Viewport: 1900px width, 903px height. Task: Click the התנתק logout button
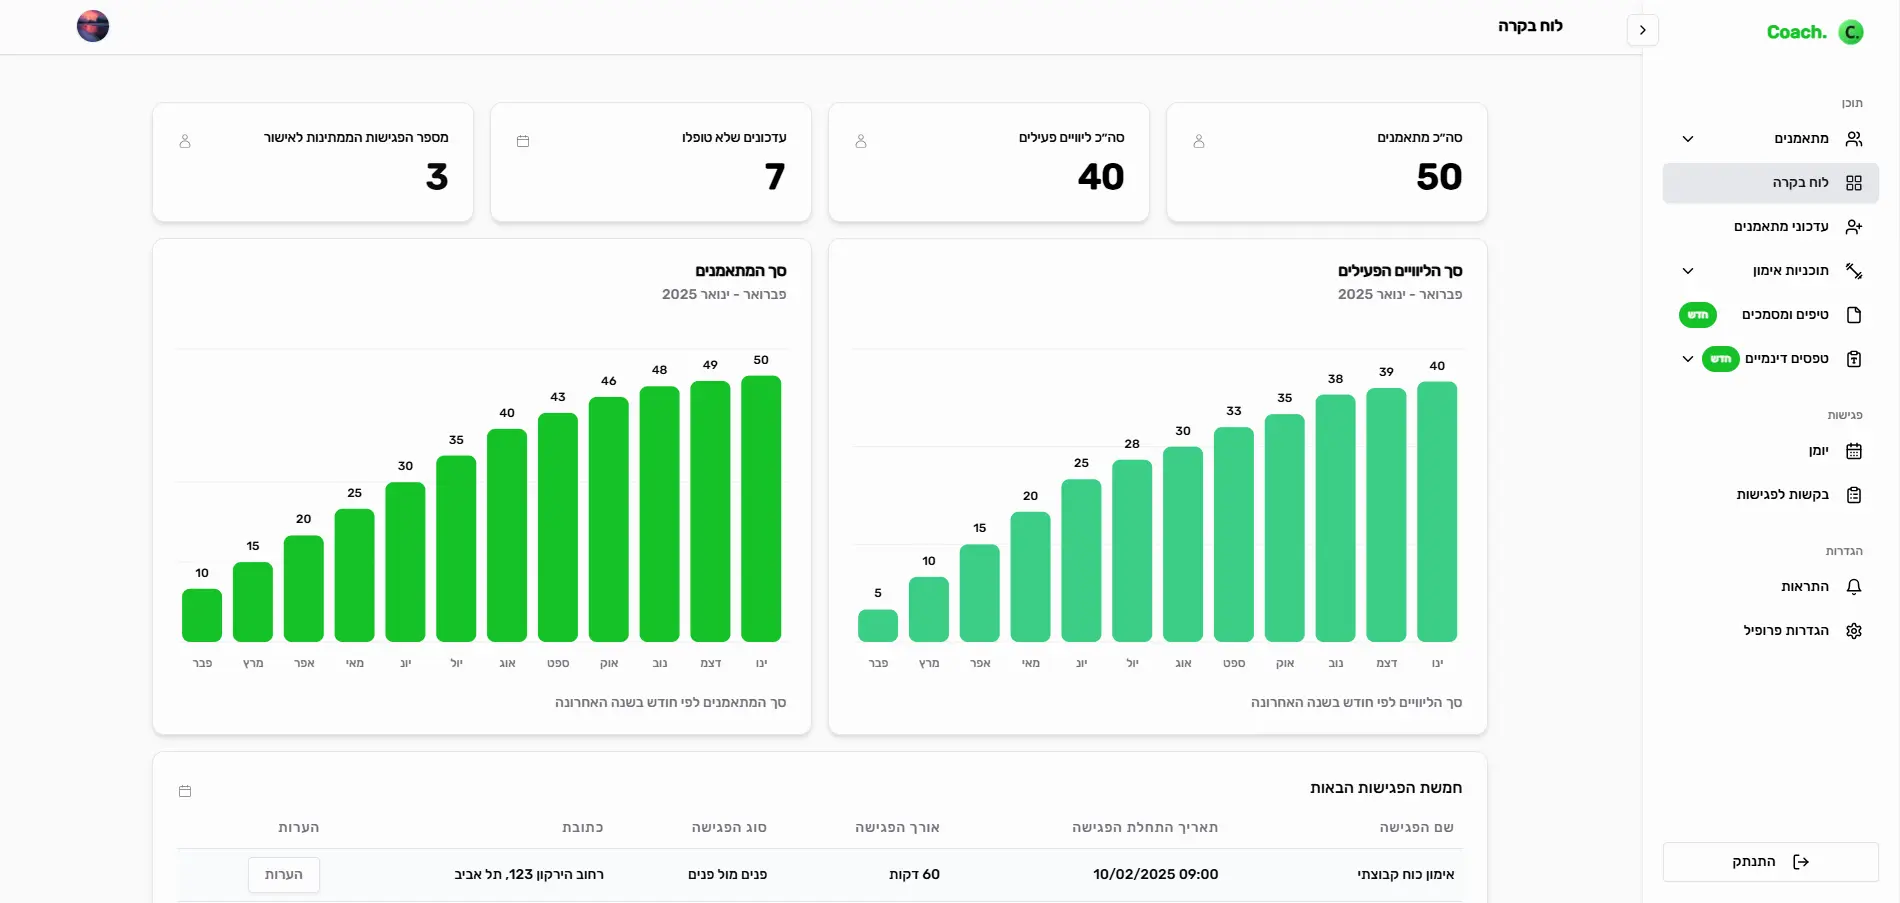click(x=1771, y=862)
